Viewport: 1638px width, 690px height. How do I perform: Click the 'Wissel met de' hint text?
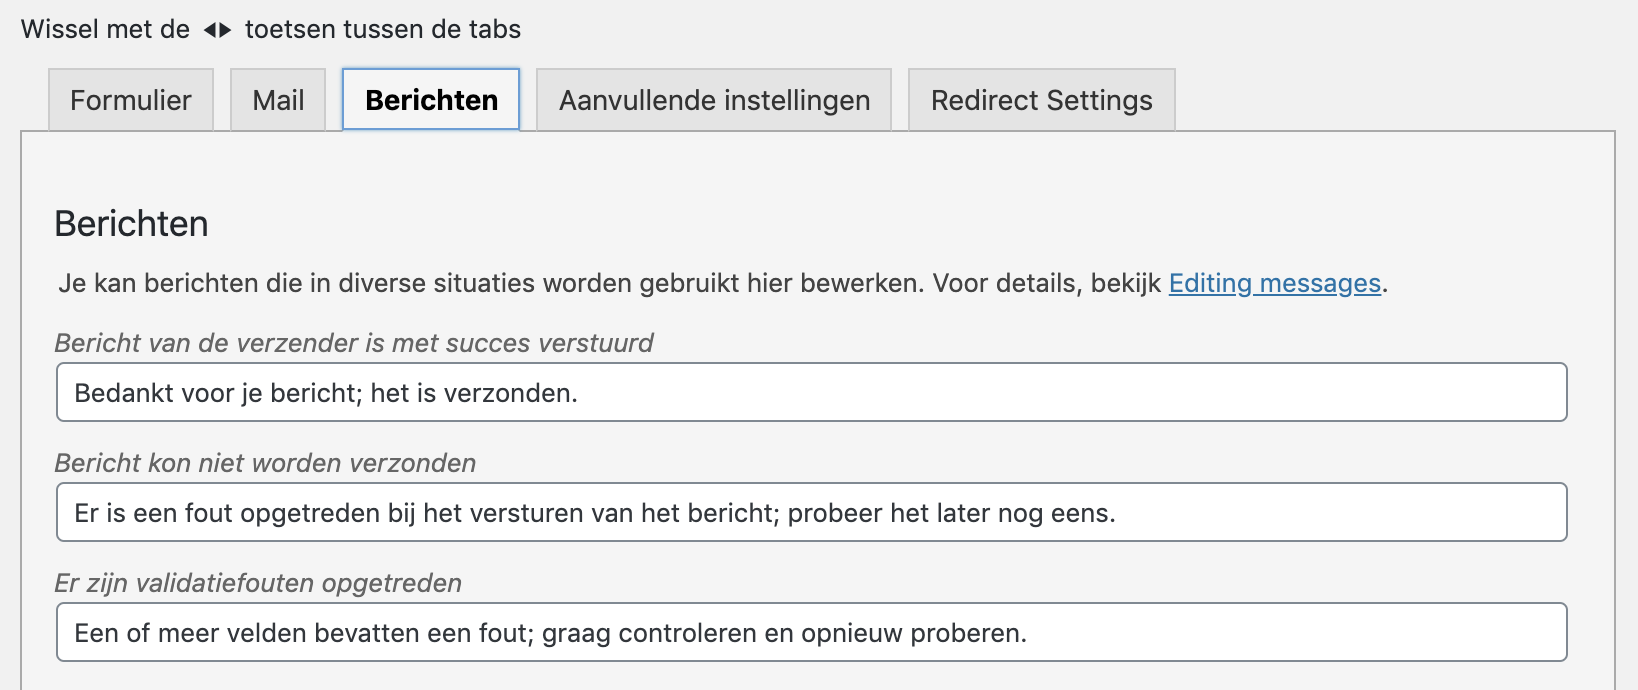coord(105,29)
